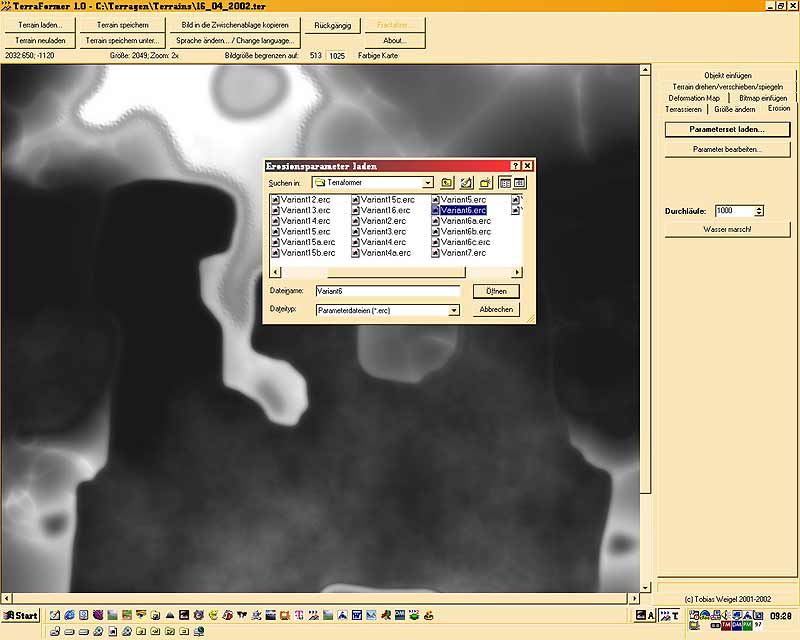Click the 'Wasser marsch!' button

pos(727,229)
